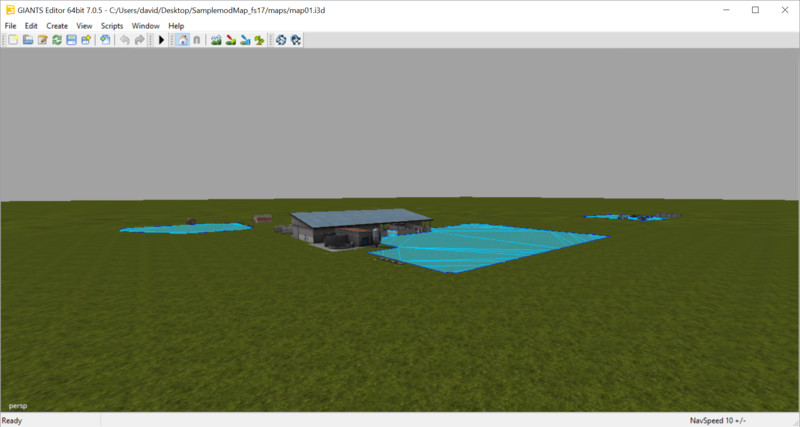Click the green Reload file icon
This screenshot has height=427, width=800.
click(57, 40)
